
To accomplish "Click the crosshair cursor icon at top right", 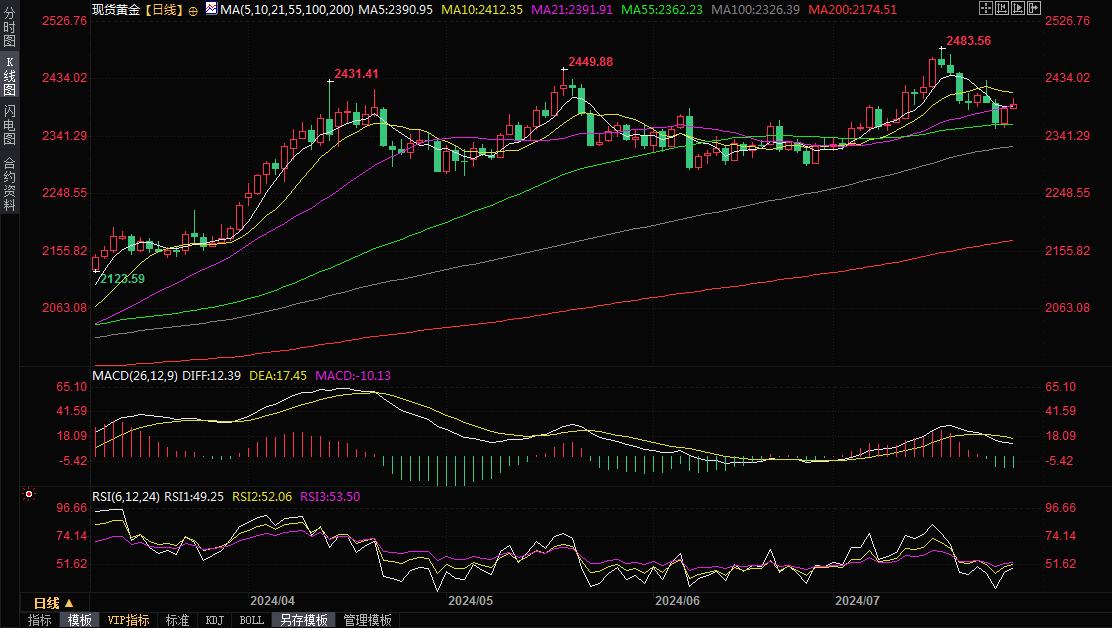I will pyautogui.click(x=985, y=8).
